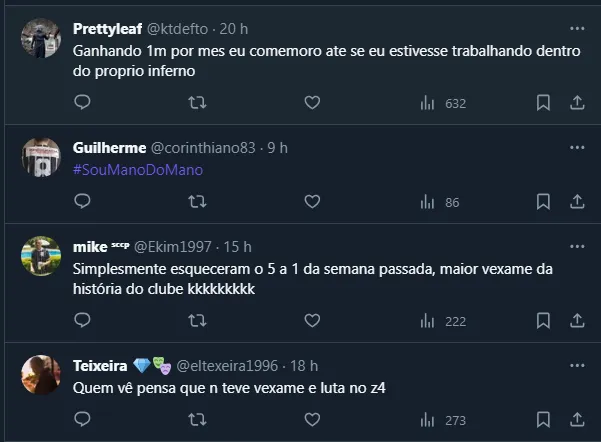Open Guilherme's profile picture
Viewport: 601px width, 442px height.
(42, 158)
